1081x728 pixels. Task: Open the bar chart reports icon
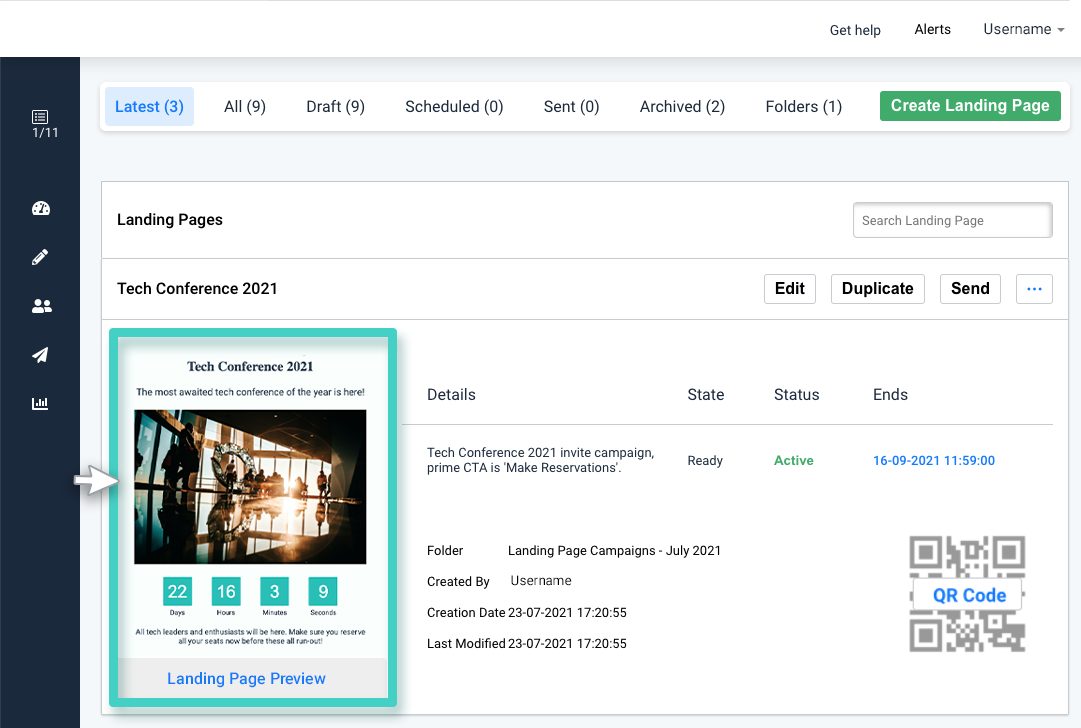[x=40, y=403]
